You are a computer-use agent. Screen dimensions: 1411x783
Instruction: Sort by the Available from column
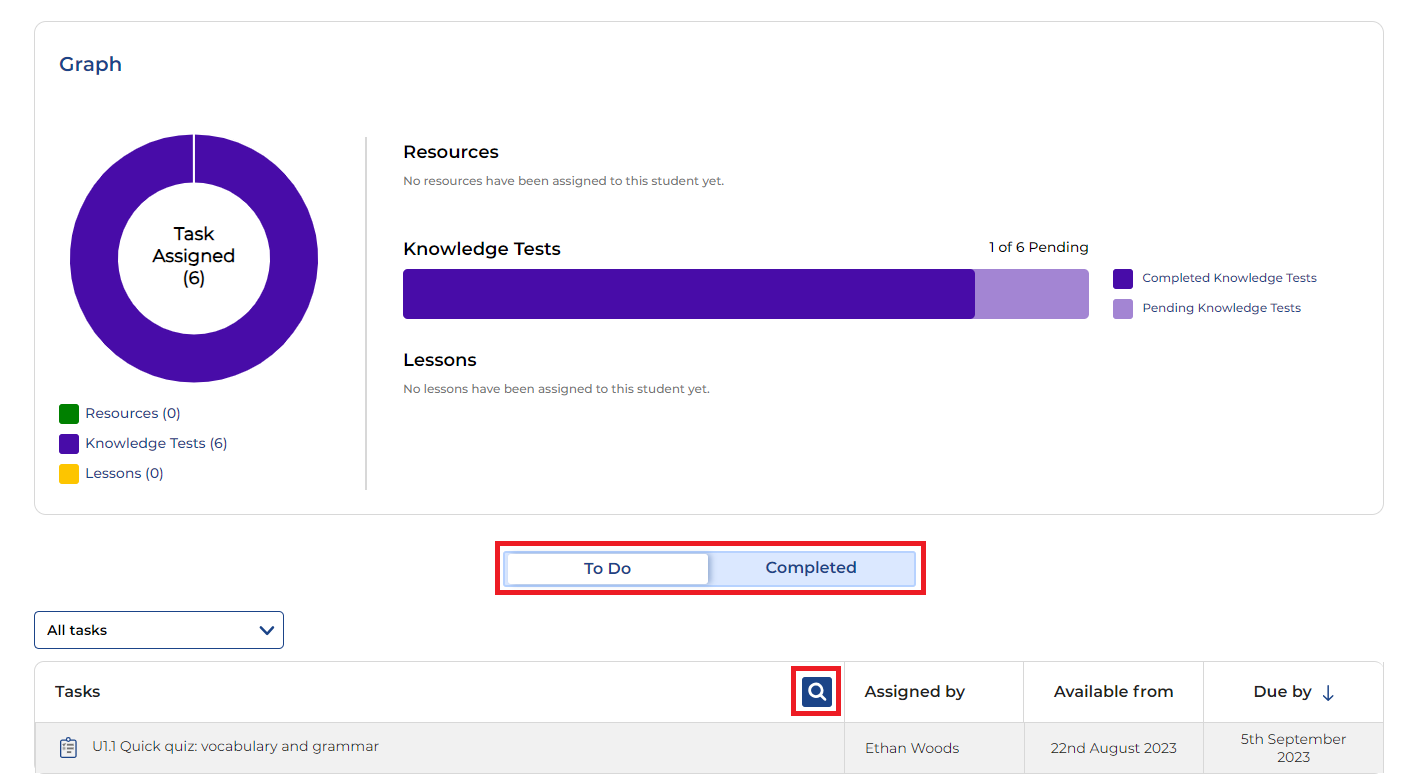click(1113, 691)
